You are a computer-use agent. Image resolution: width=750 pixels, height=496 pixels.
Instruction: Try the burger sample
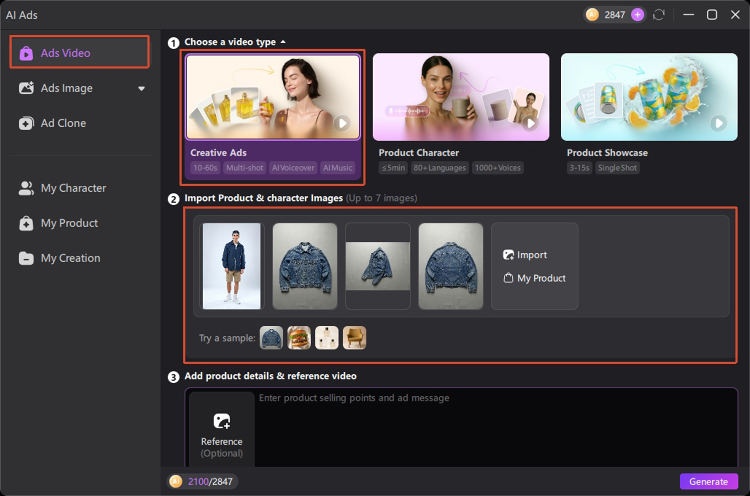299,338
